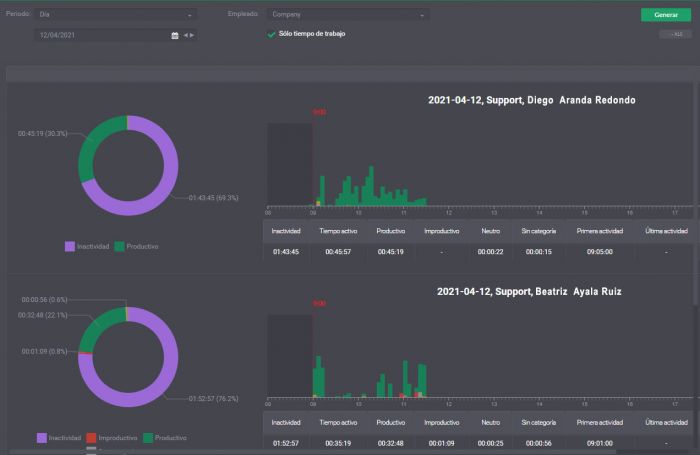The image size is (700, 455).
Task: Click Productivo column header in Beatriz's table
Action: click(391, 422)
